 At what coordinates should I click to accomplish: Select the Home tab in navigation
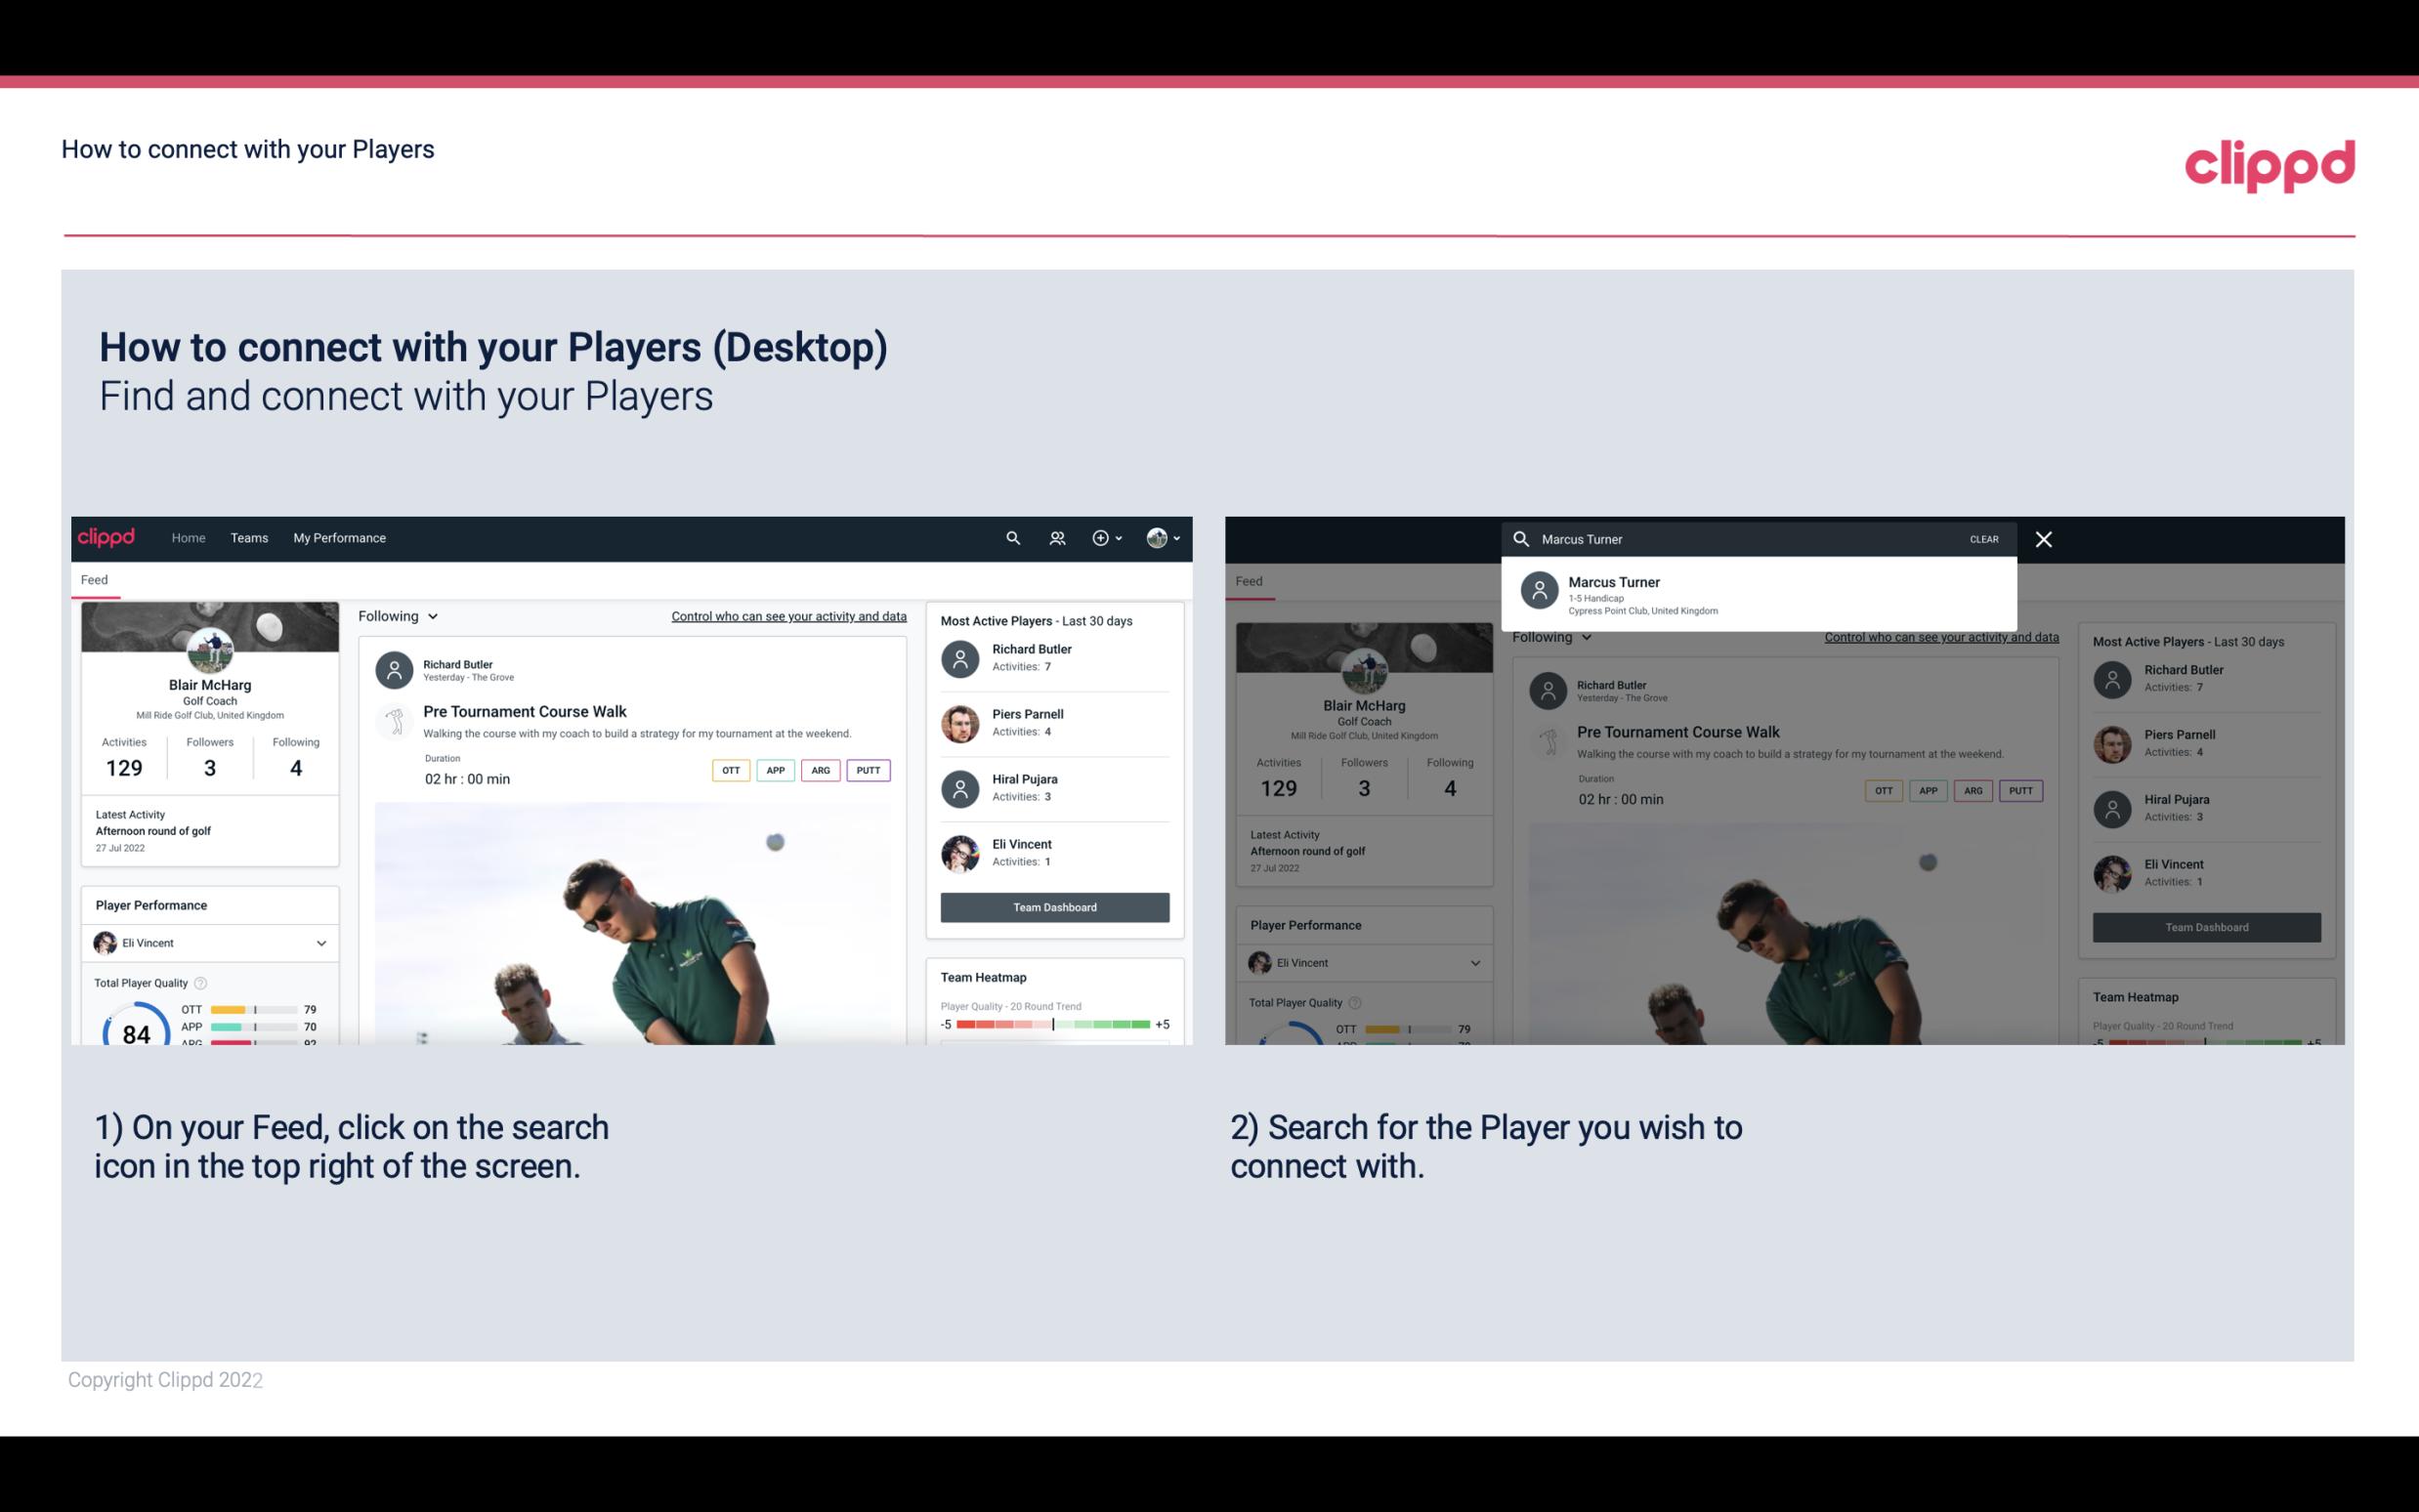[187, 536]
